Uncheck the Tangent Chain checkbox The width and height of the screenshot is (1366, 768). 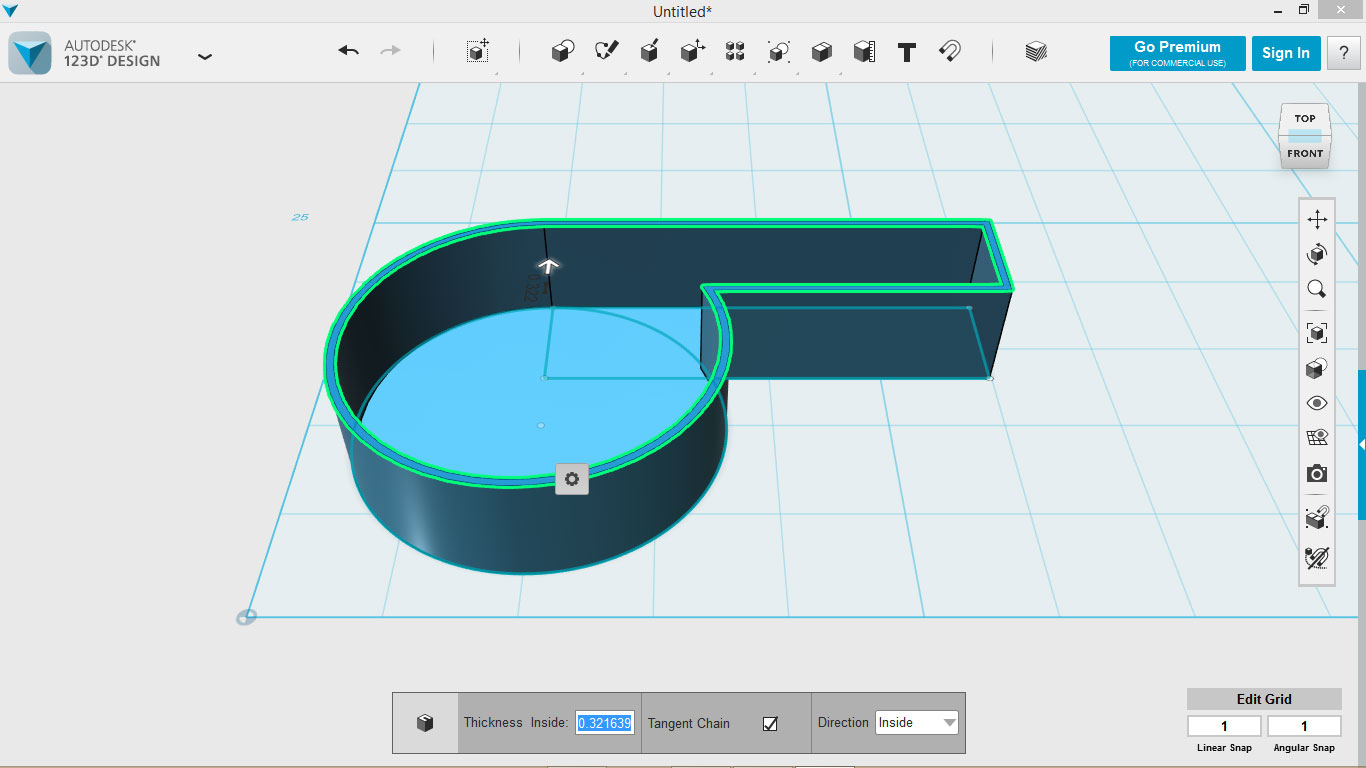770,723
